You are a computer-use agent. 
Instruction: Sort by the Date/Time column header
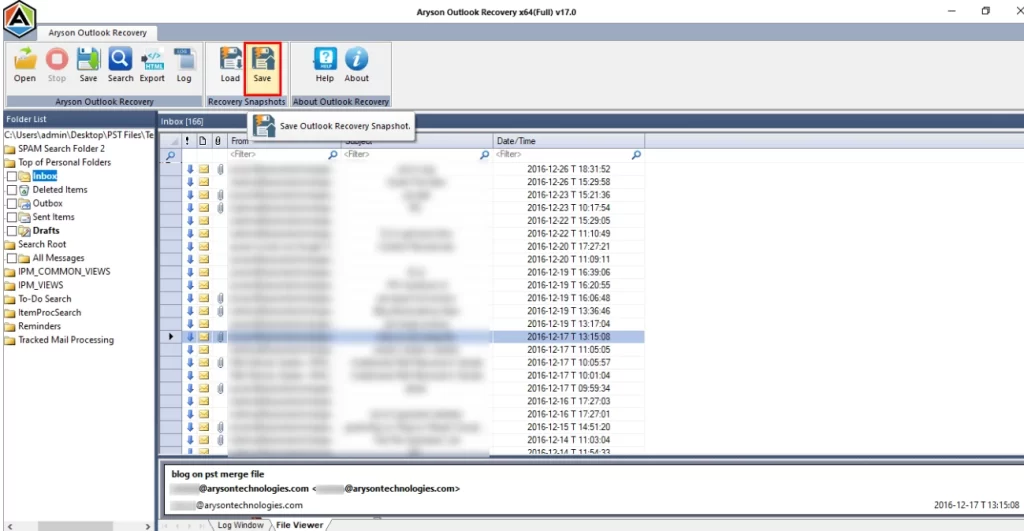[569, 141]
